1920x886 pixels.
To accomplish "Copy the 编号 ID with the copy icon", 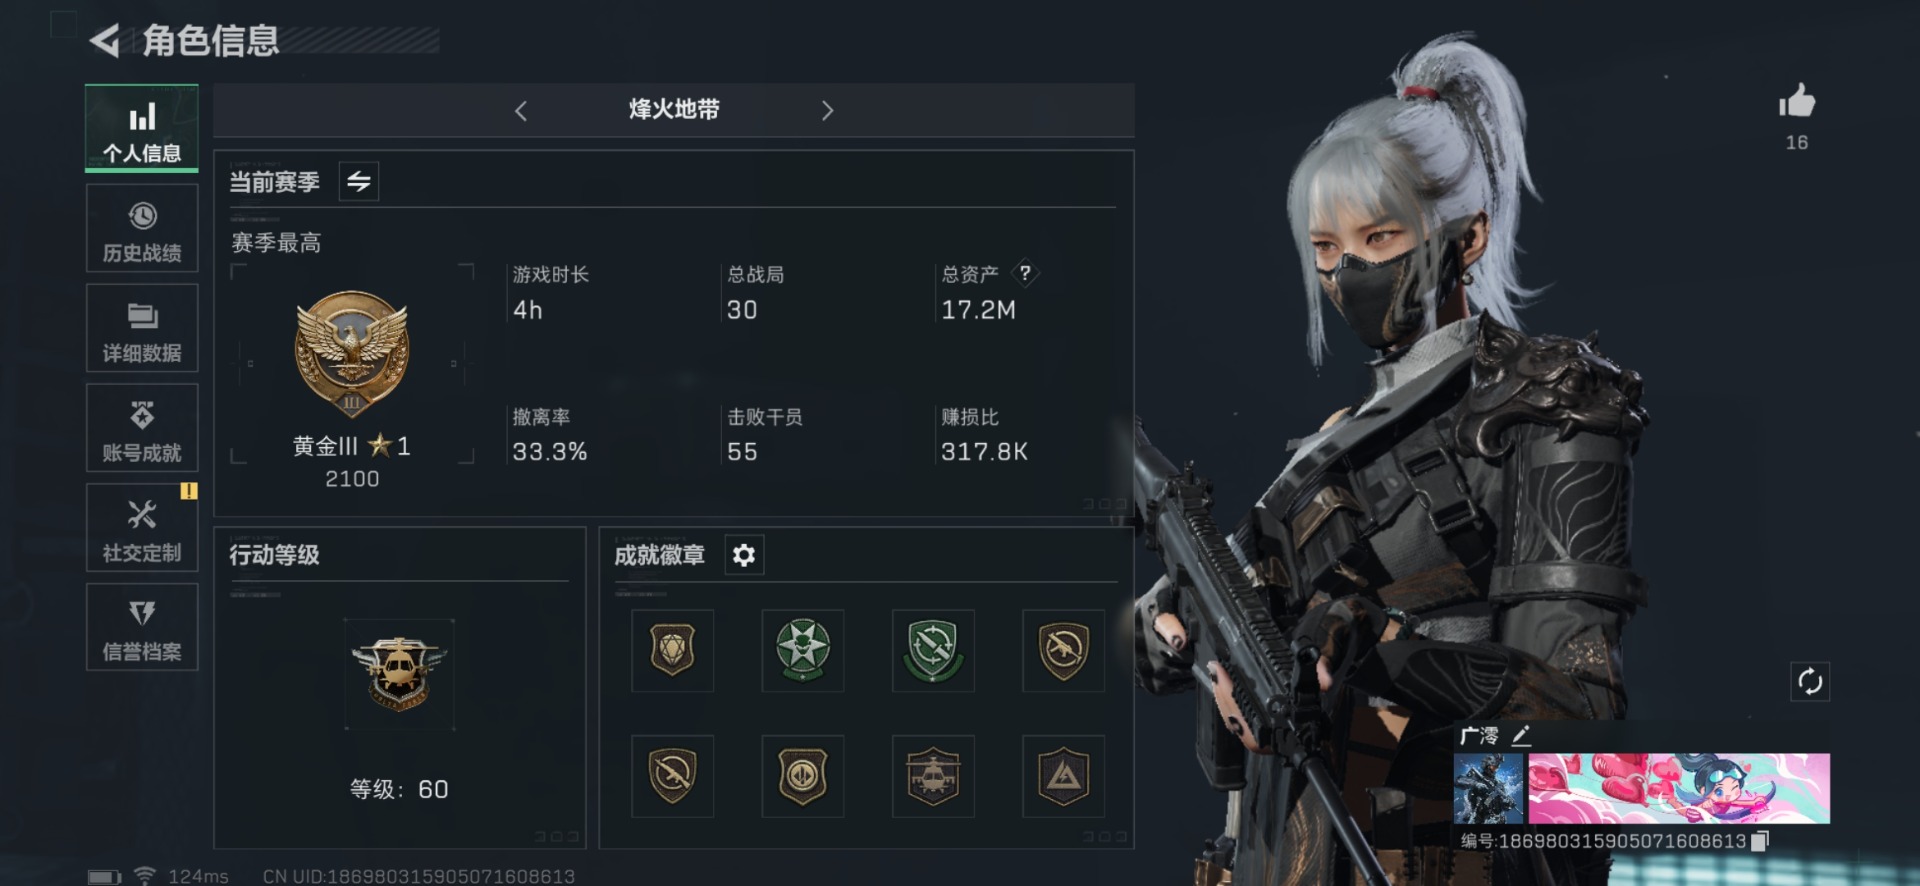I will pyautogui.click(x=1761, y=841).
